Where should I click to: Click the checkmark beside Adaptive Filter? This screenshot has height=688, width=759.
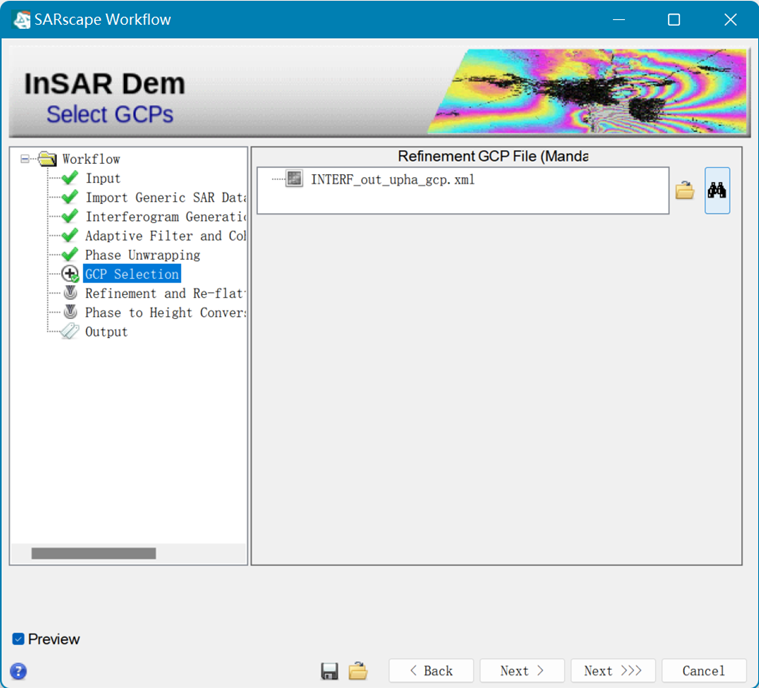tap(70, 235)
